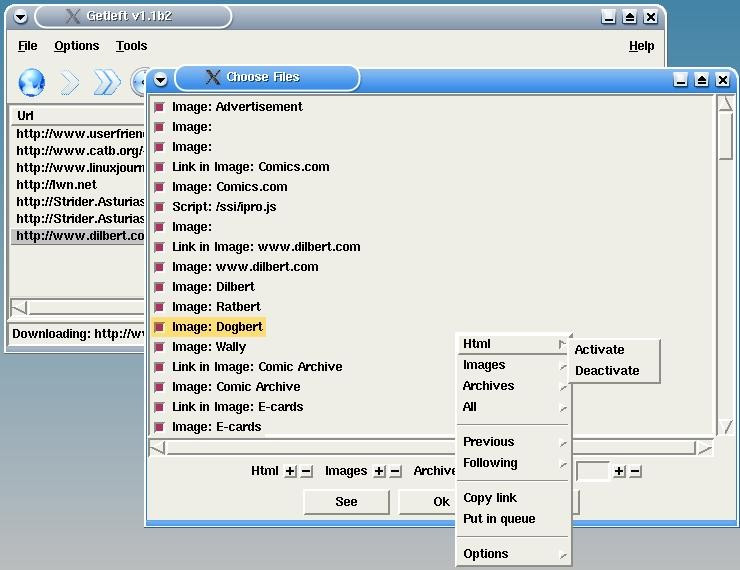This screenshot has width=740, height=570.
Task: Select Put in queue in context menu
Action: pyautogui.click(x=513, y=519)
